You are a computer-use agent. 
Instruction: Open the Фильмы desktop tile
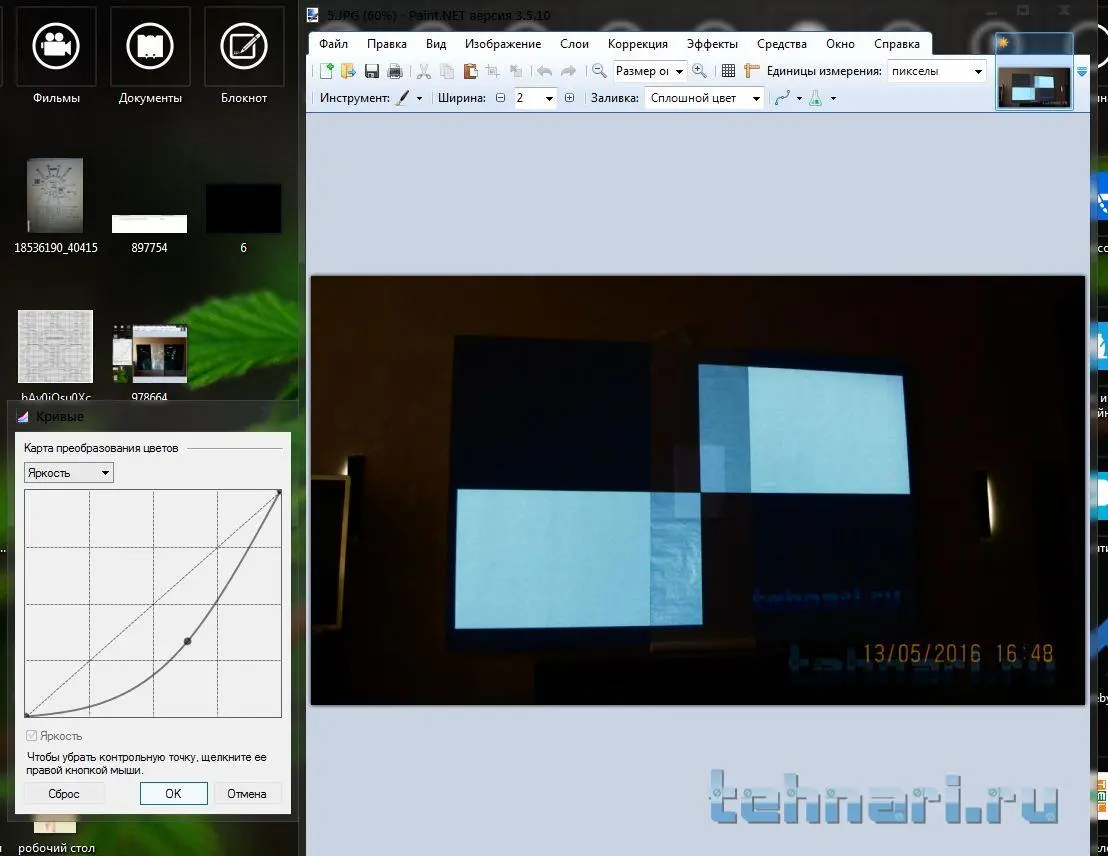pos(56,57)
